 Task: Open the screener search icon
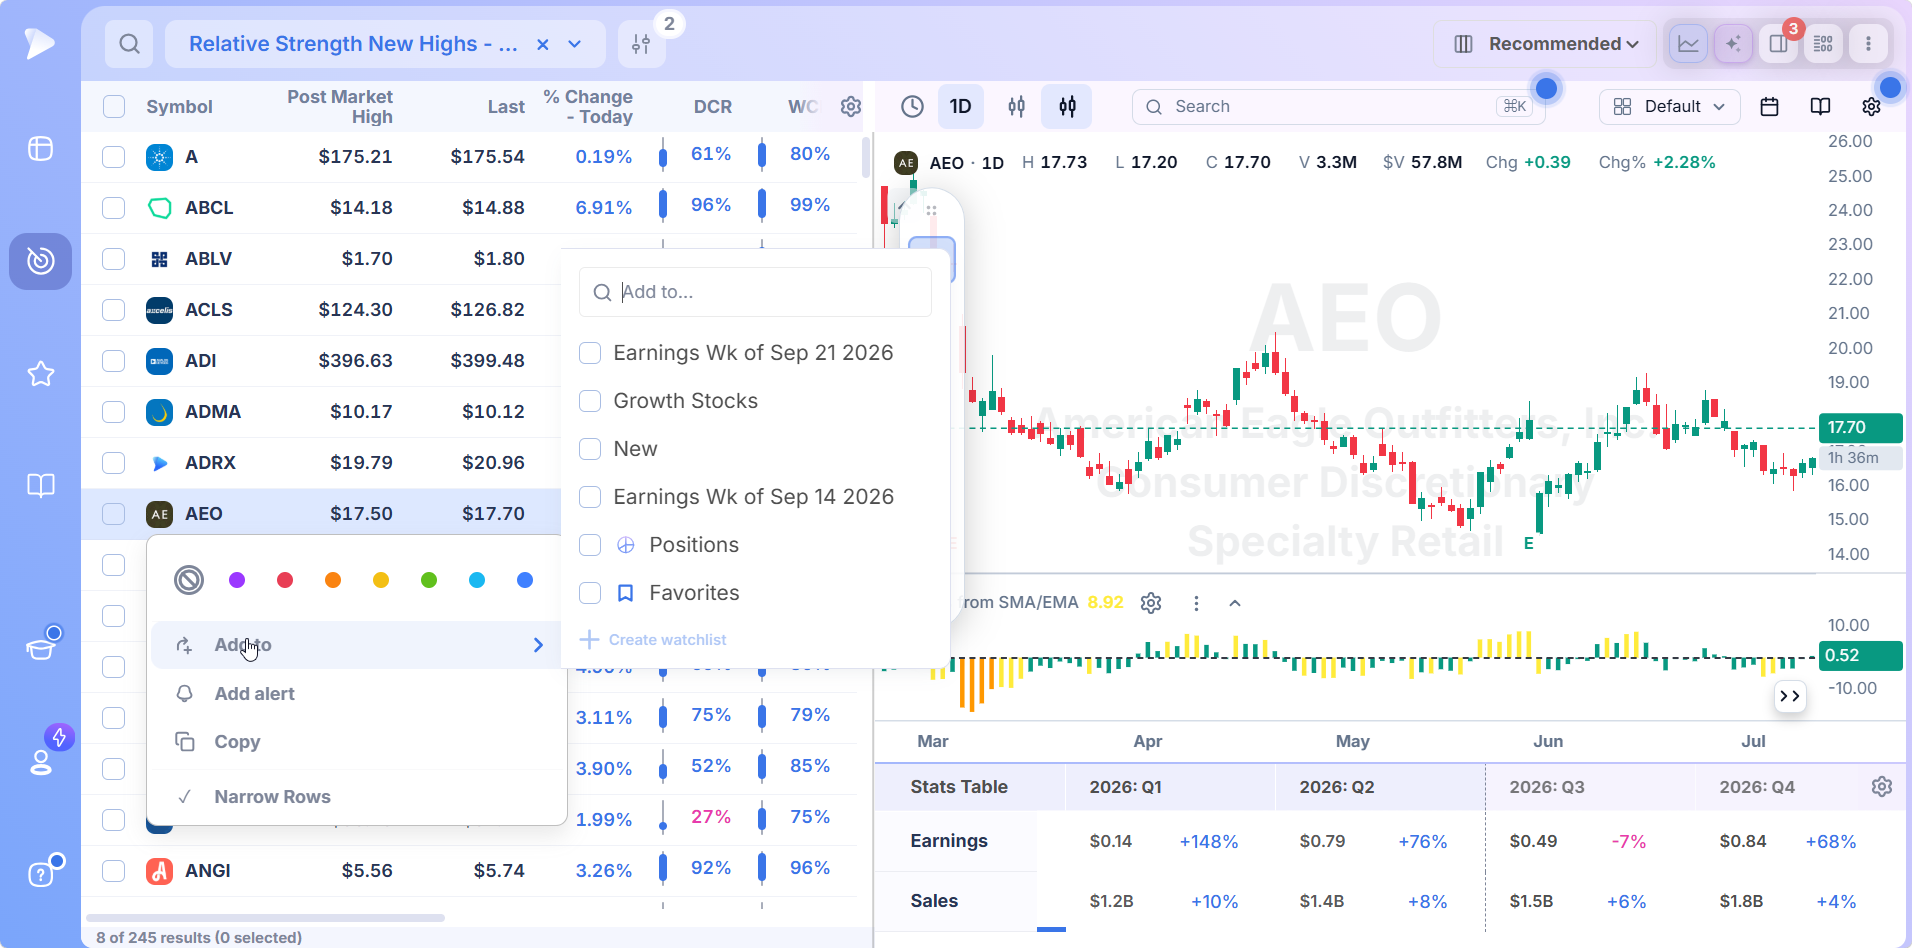click(129, 44)
